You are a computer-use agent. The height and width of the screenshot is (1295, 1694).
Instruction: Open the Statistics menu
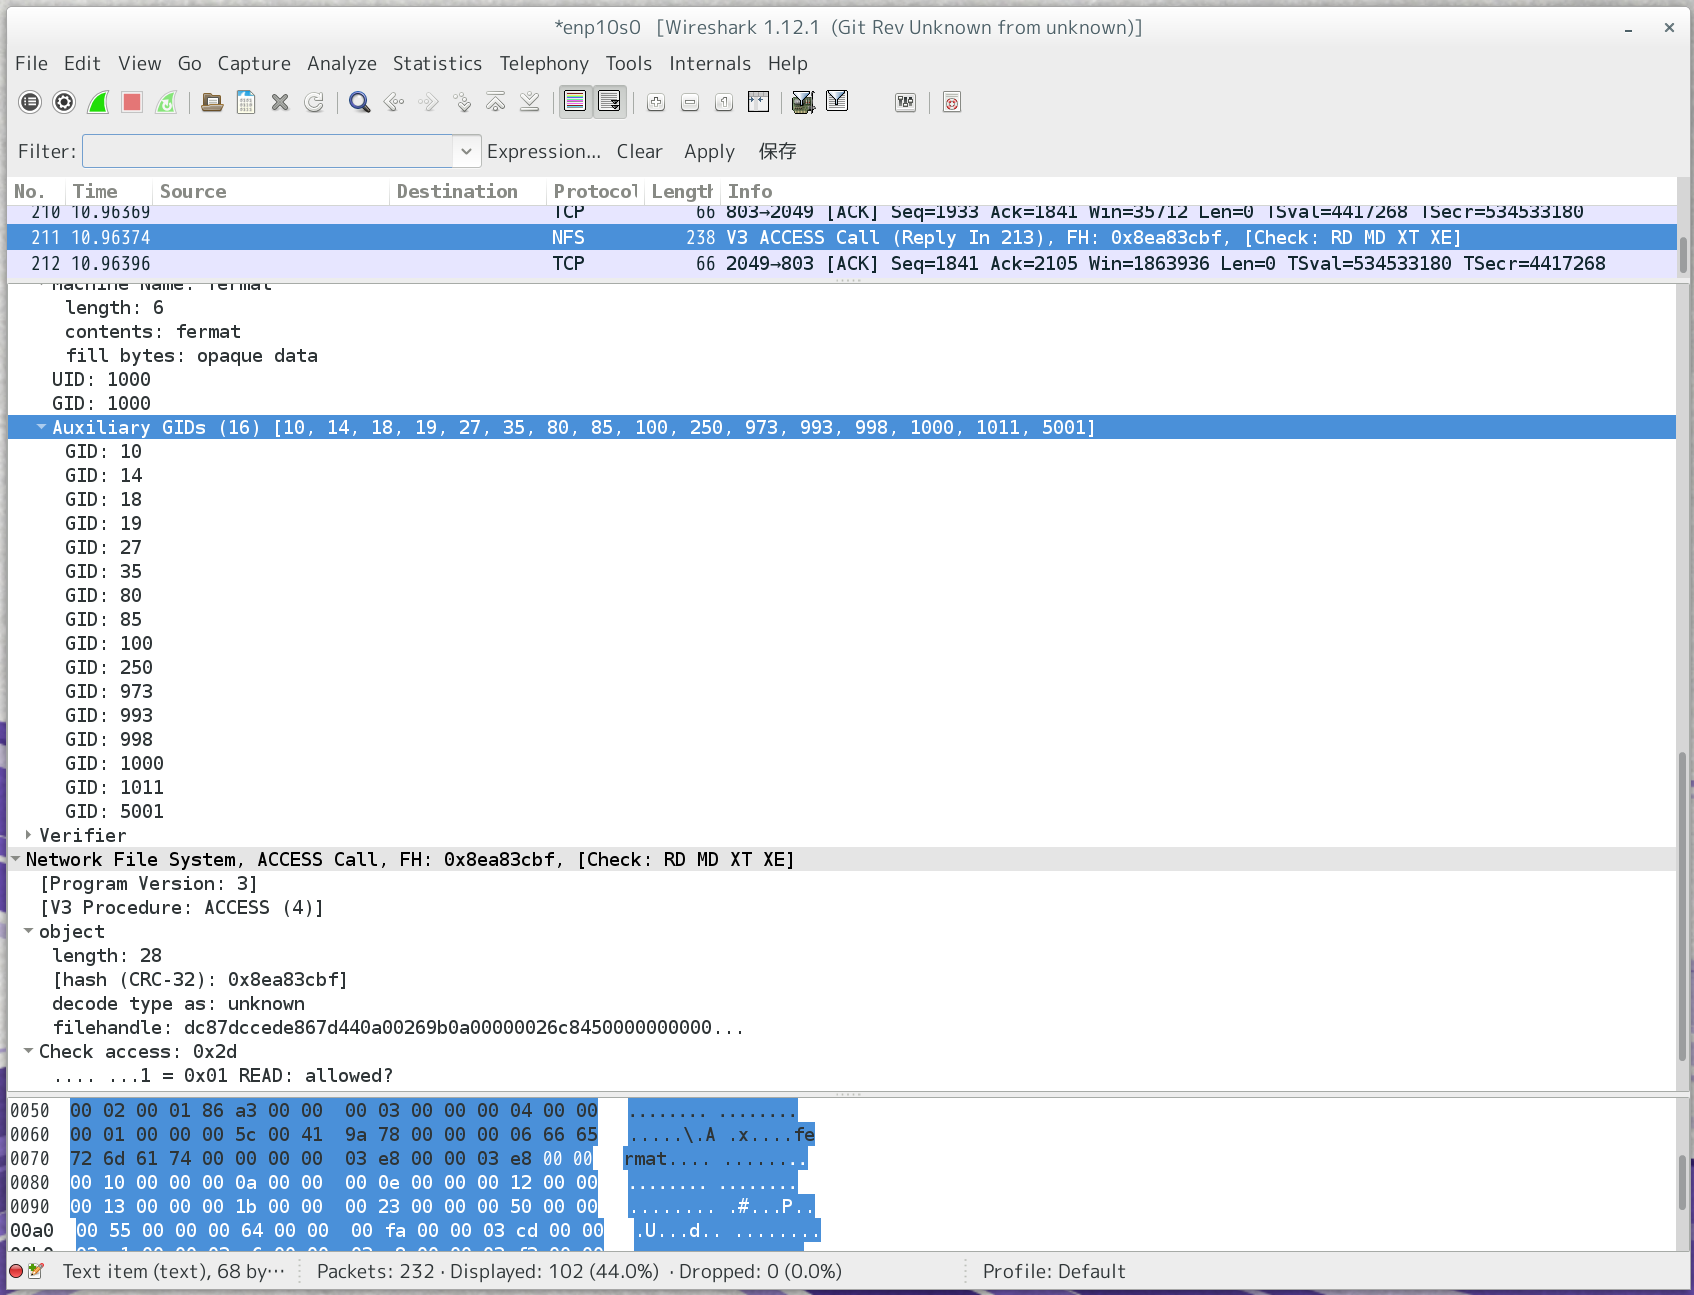tap(437, 63)
